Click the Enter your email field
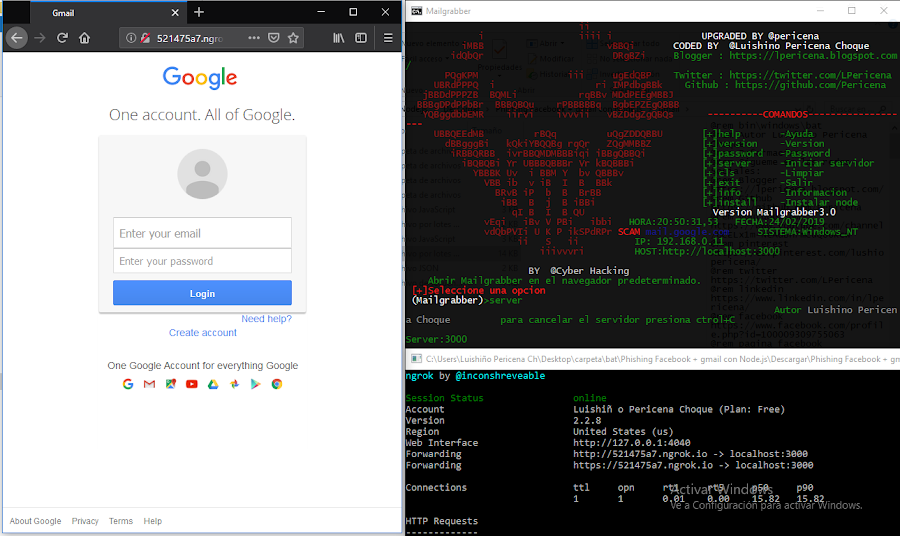 (202, 233)
